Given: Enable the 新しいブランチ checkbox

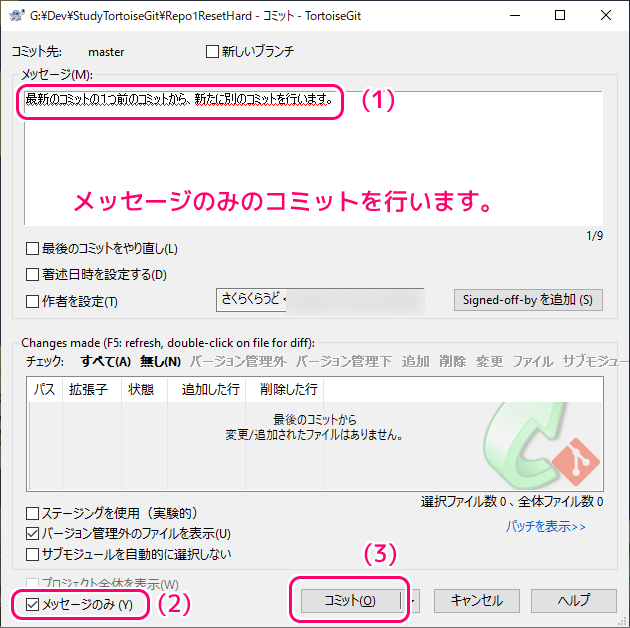Looking at the screenshot, I should tap(212, 51).
